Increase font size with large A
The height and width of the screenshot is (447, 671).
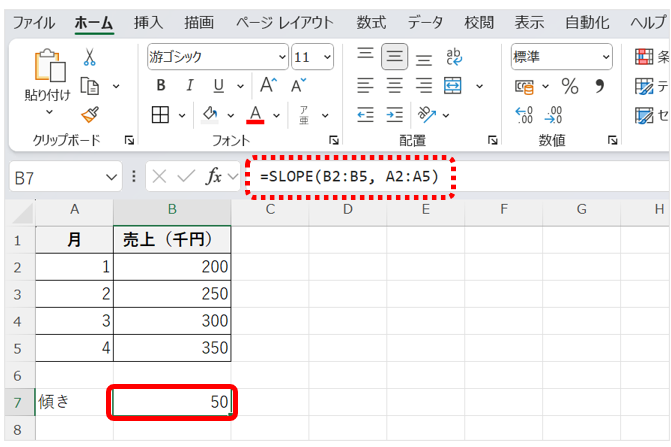[269, 85]
